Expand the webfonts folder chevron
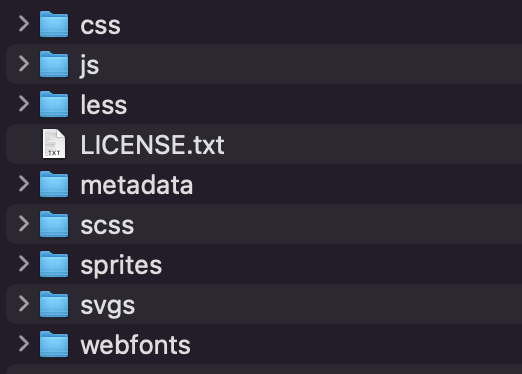Image resolution: width=522 pixels, height=374 pixels. click(x=24, y=344)
